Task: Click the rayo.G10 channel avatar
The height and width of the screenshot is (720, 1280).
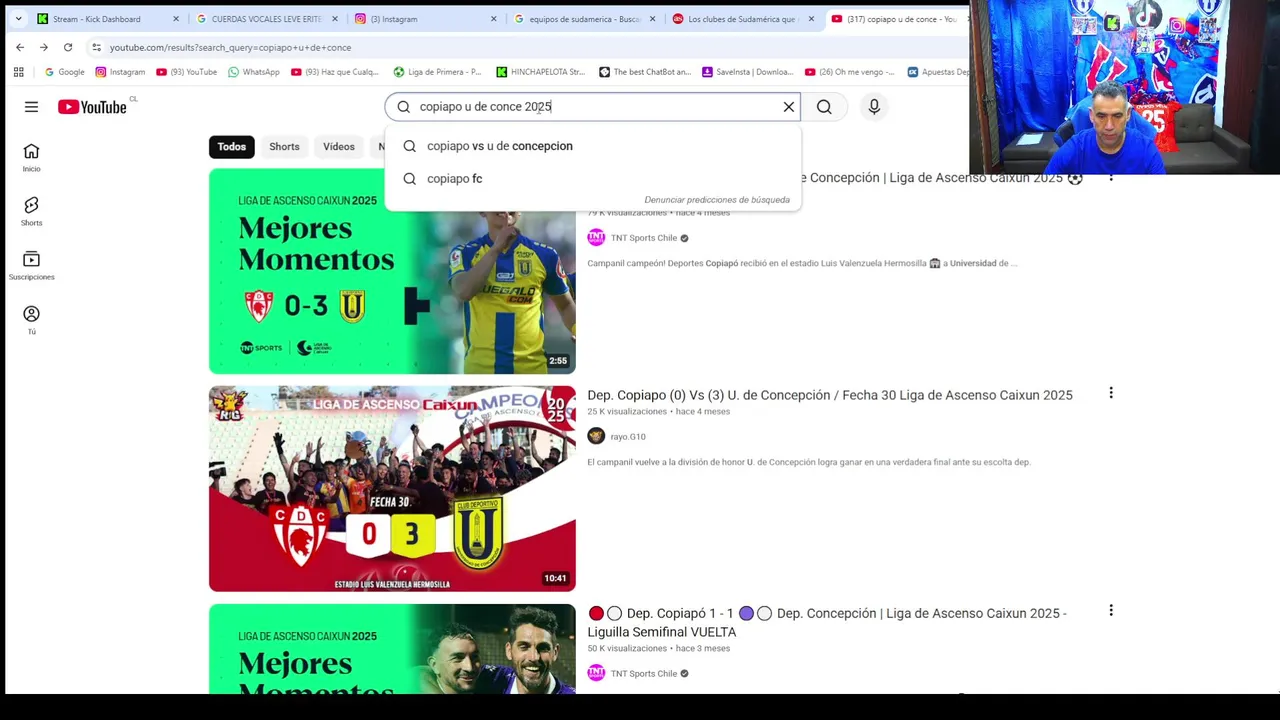Action: pyautogui.click(x=596, y=436)
